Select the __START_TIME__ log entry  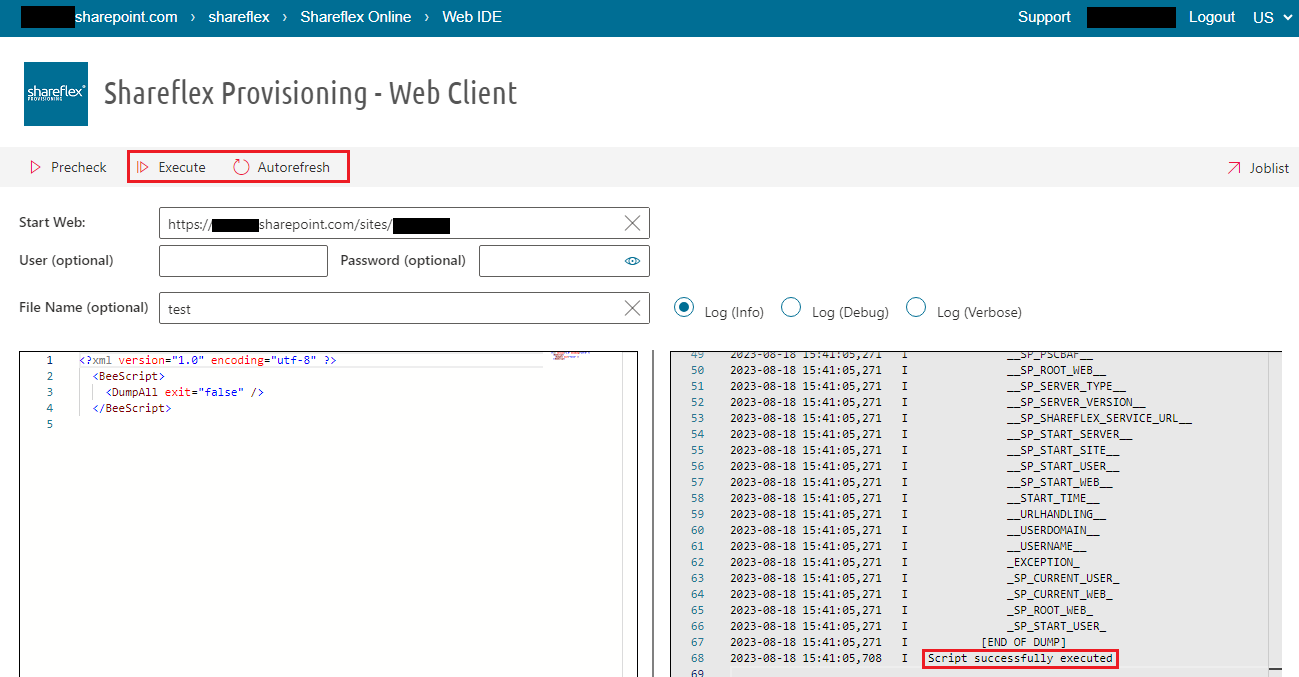(x=1053, y=498)
